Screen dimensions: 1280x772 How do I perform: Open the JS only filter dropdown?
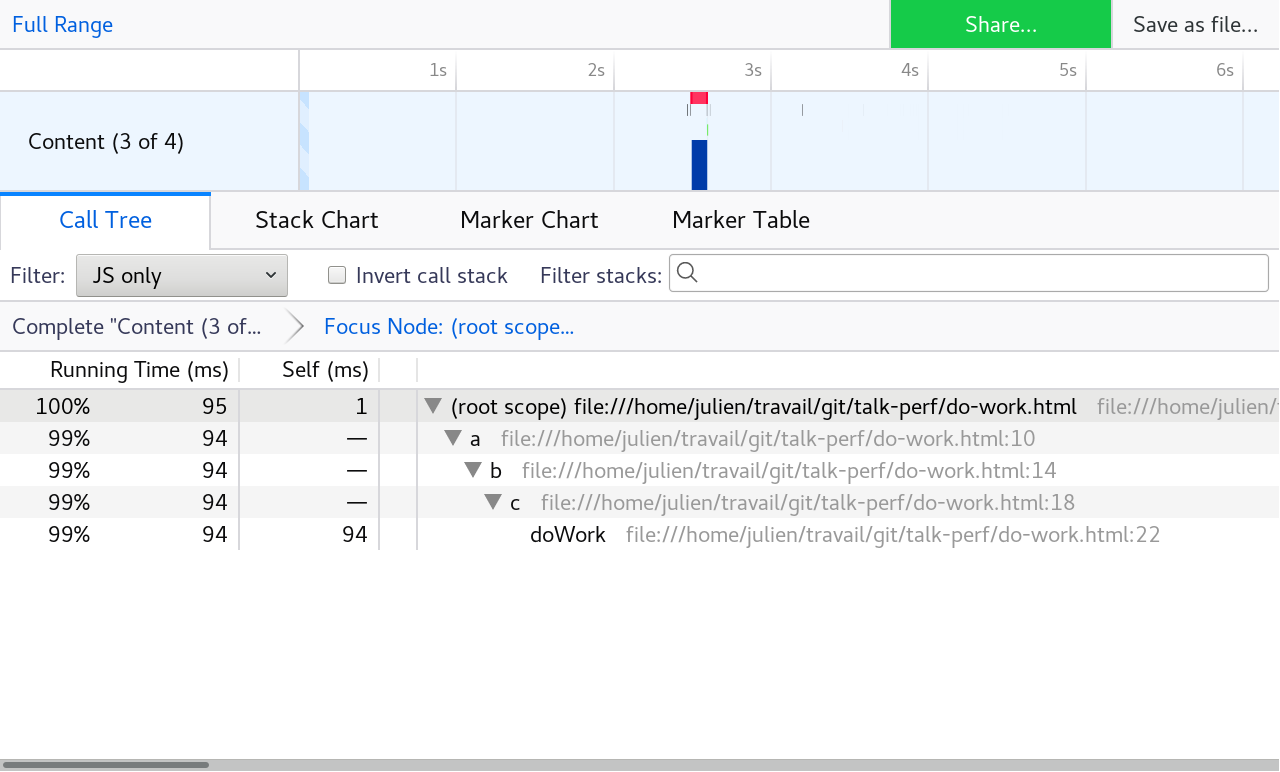click(x=182, y=276)
